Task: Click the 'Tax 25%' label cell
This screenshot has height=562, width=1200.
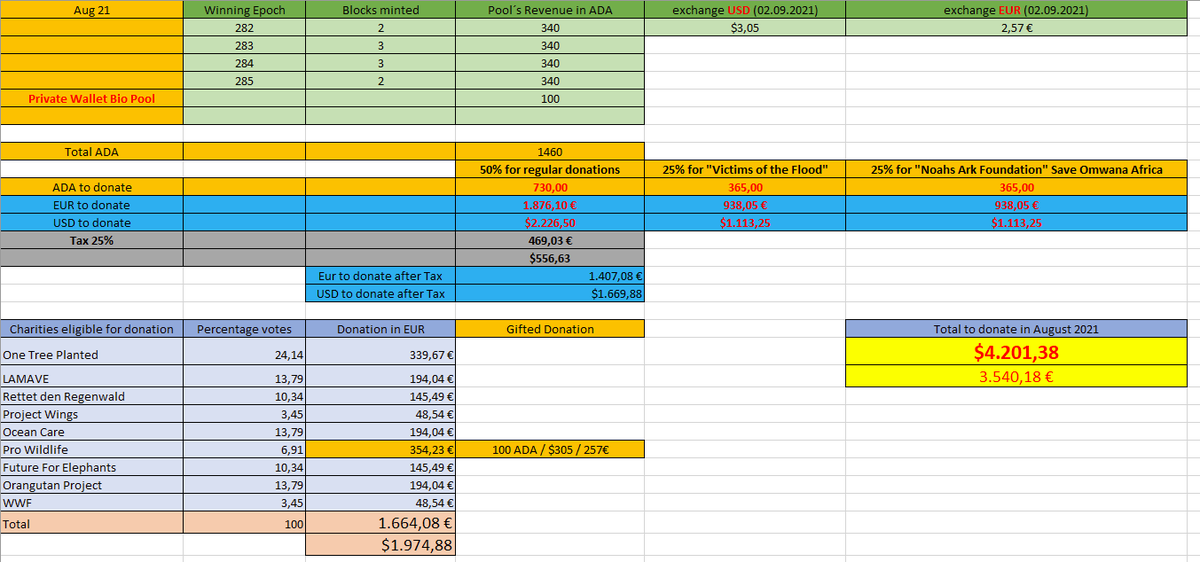Action: (92, 240)
